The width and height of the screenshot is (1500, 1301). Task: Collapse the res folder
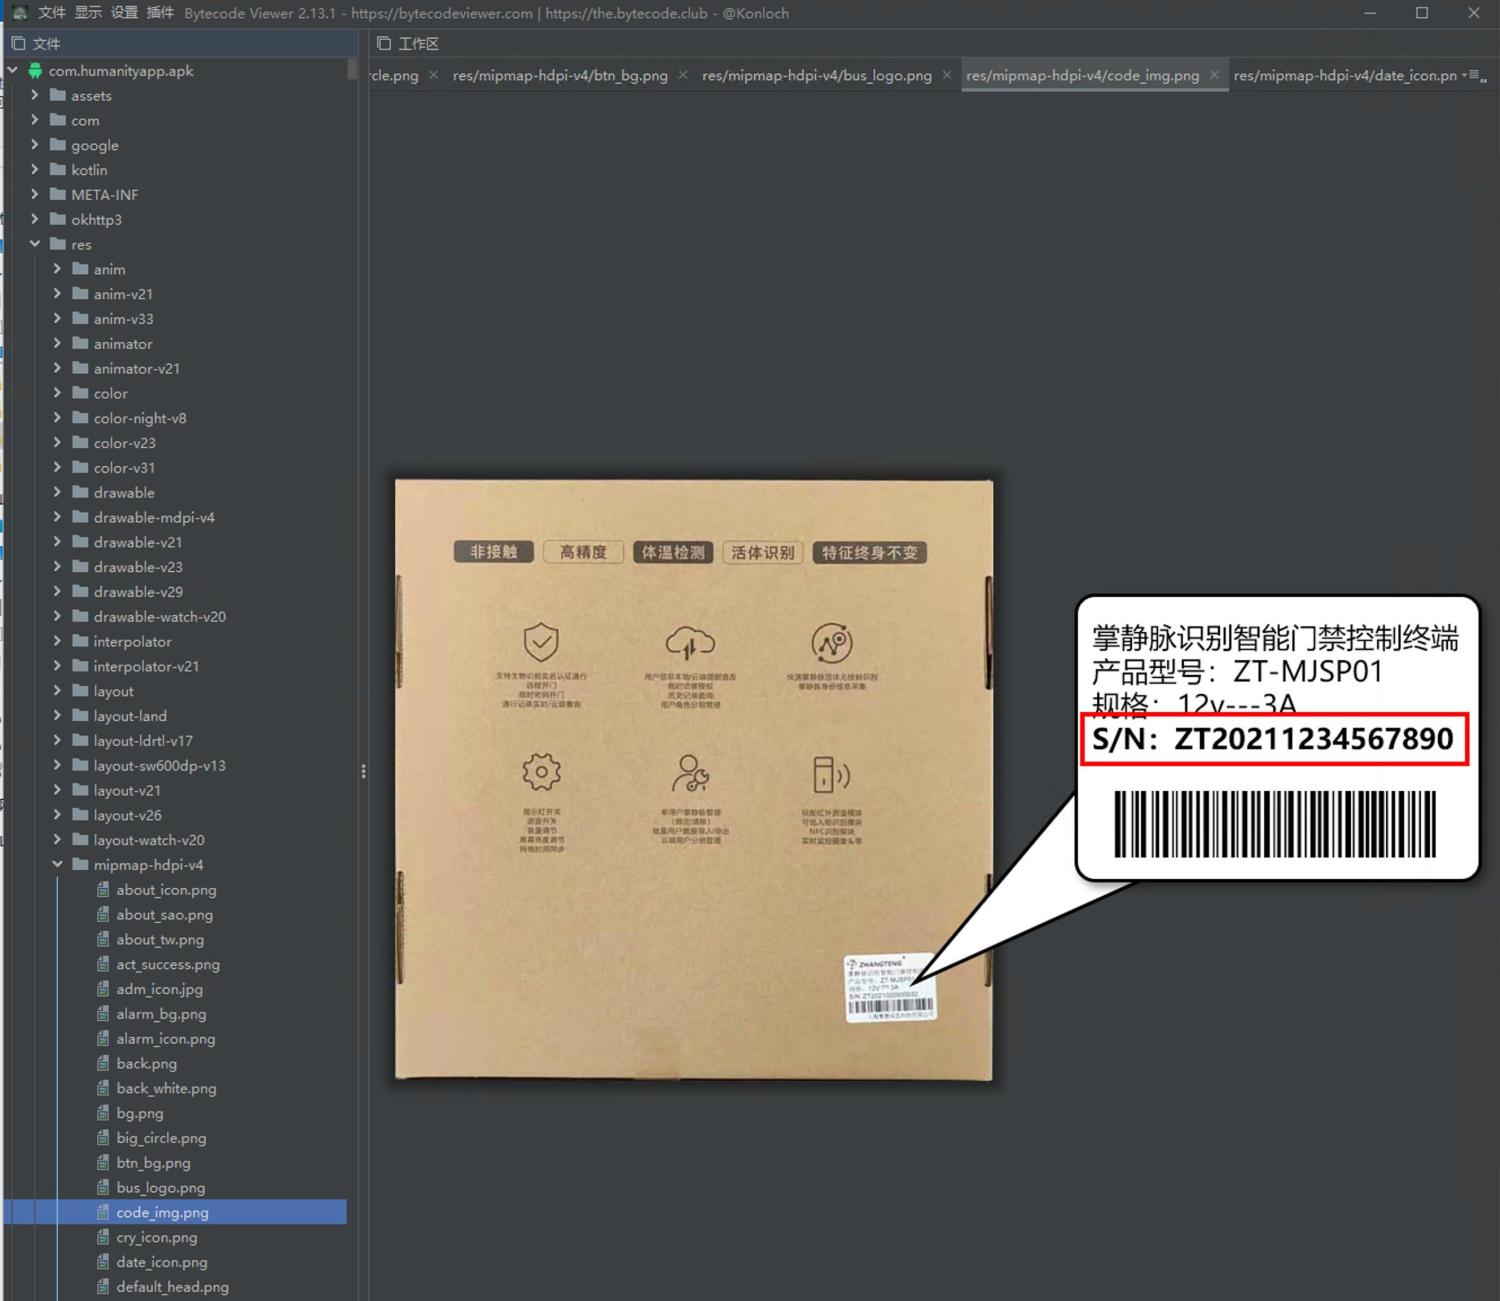pos(35,244)
